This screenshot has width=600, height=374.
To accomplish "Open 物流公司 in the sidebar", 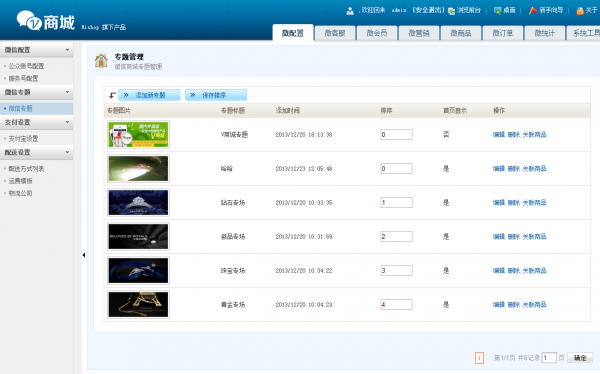I will pyautogui.click(x=21, y=193).
